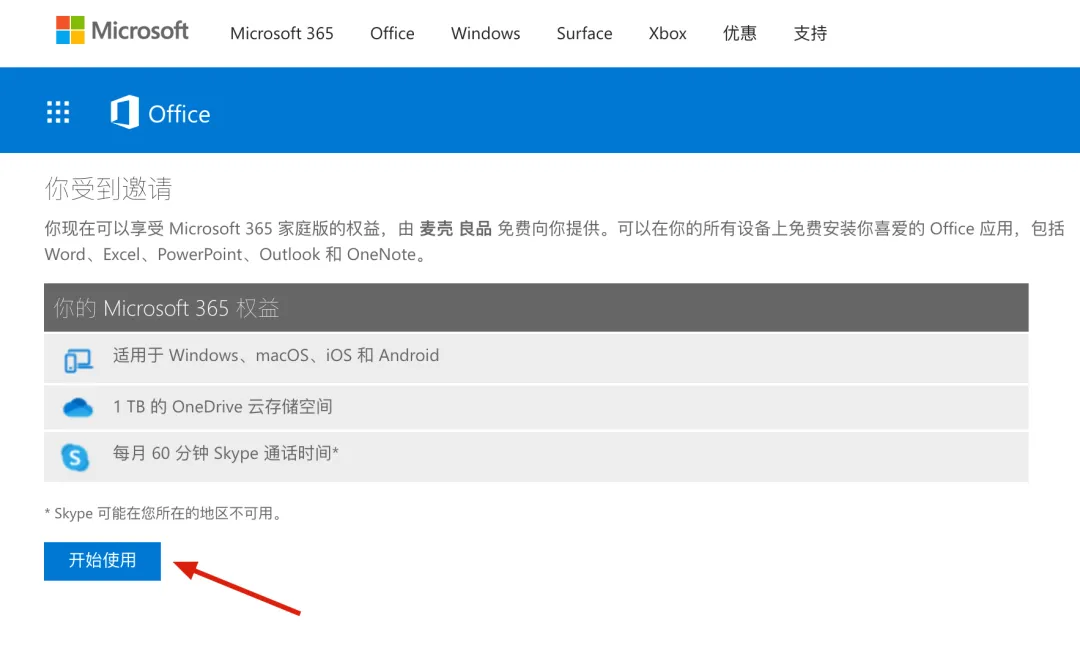Click the Microsoft logo
This screenshot has height=667, width=1080.
122,30
